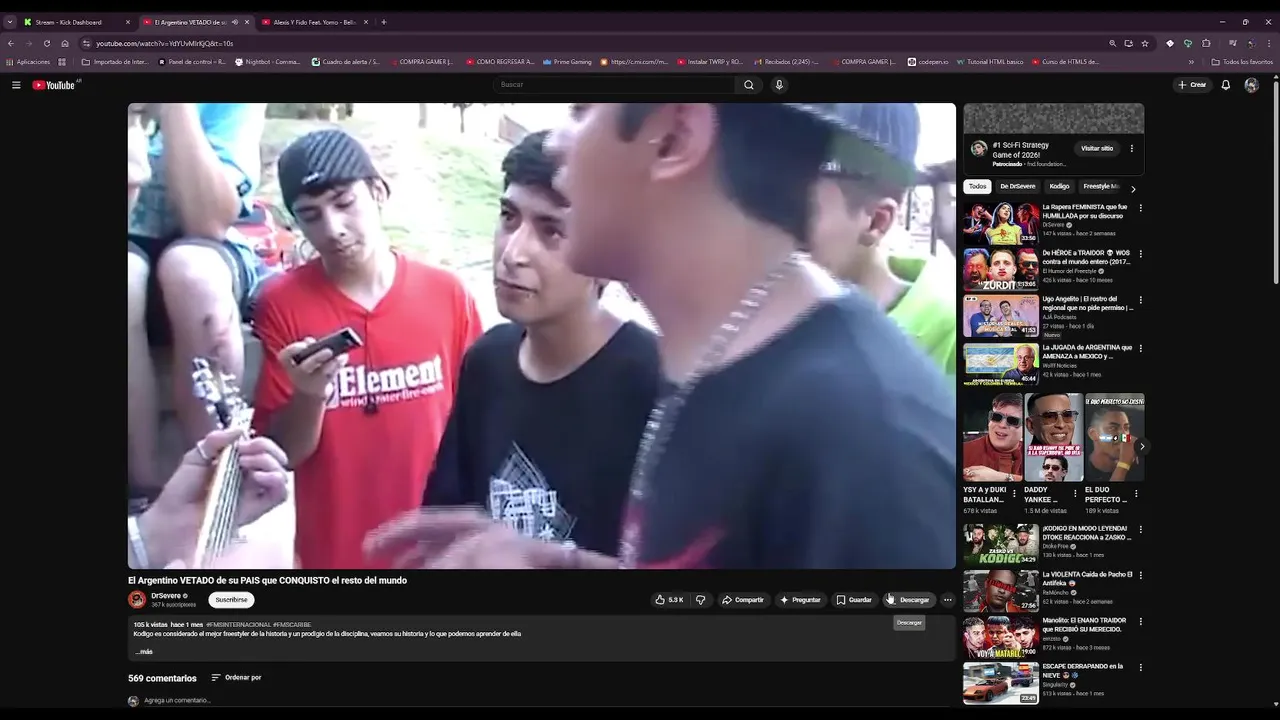
Task: Open options for the sponsored Sci-Fi ad
Action: [1132, 149]
